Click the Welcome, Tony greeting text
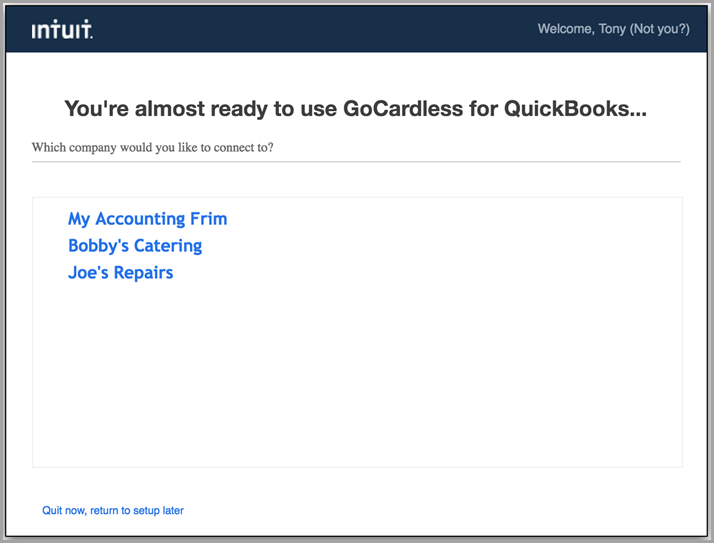This screenshot has width=714, height=543. click(x=582, y=29)
